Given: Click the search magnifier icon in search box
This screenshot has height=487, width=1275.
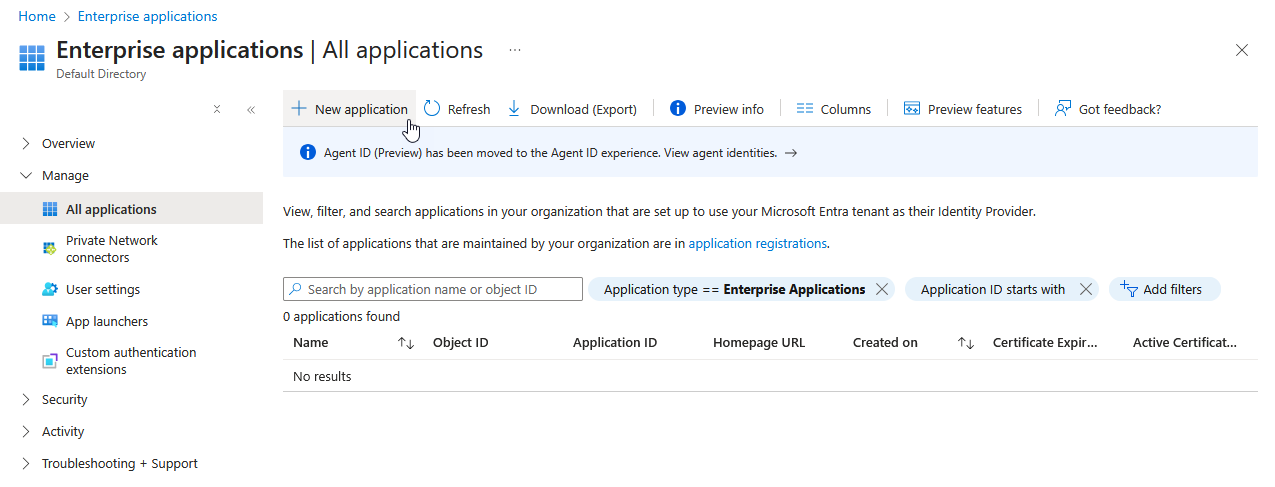Looking at the screenshot, I should point(296,289).
